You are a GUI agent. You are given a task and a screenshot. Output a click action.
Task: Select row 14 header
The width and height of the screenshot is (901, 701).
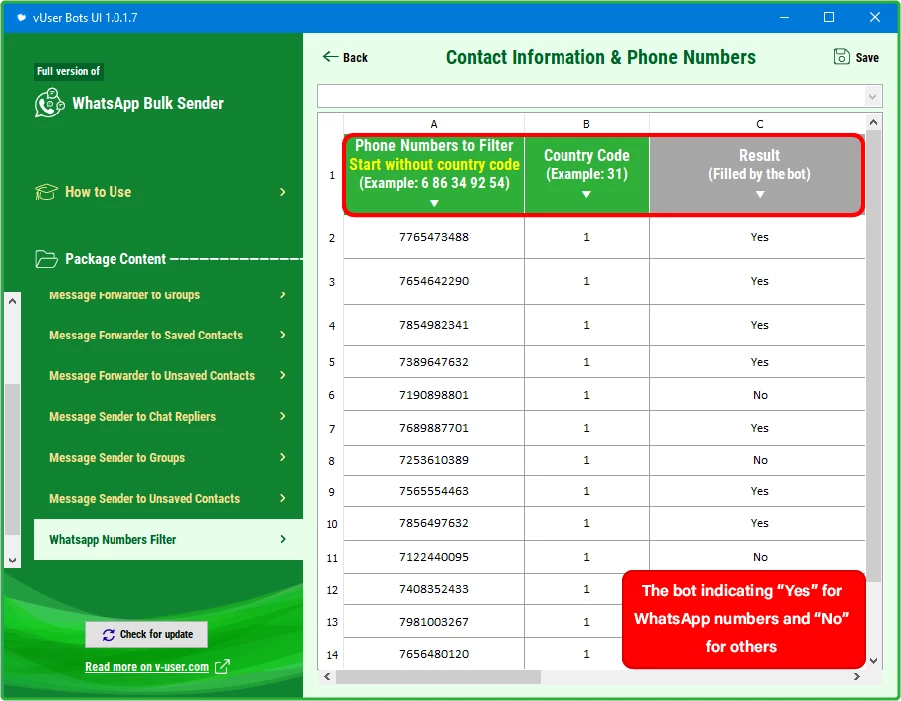332,654
